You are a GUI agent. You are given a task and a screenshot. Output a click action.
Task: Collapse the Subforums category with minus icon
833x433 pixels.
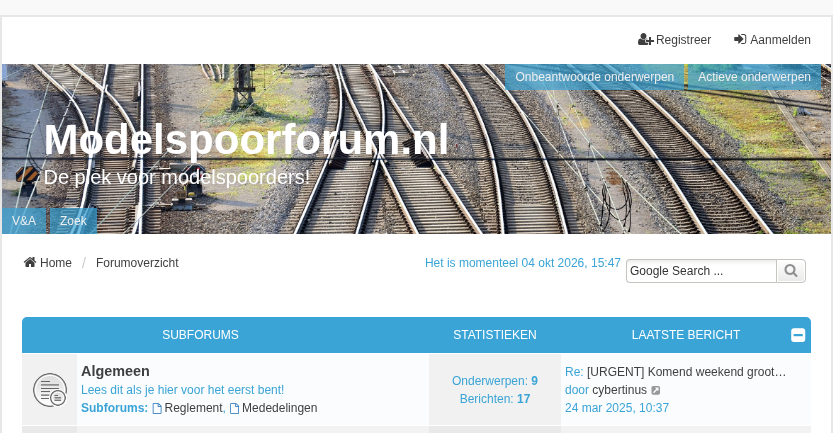point(798,335)
